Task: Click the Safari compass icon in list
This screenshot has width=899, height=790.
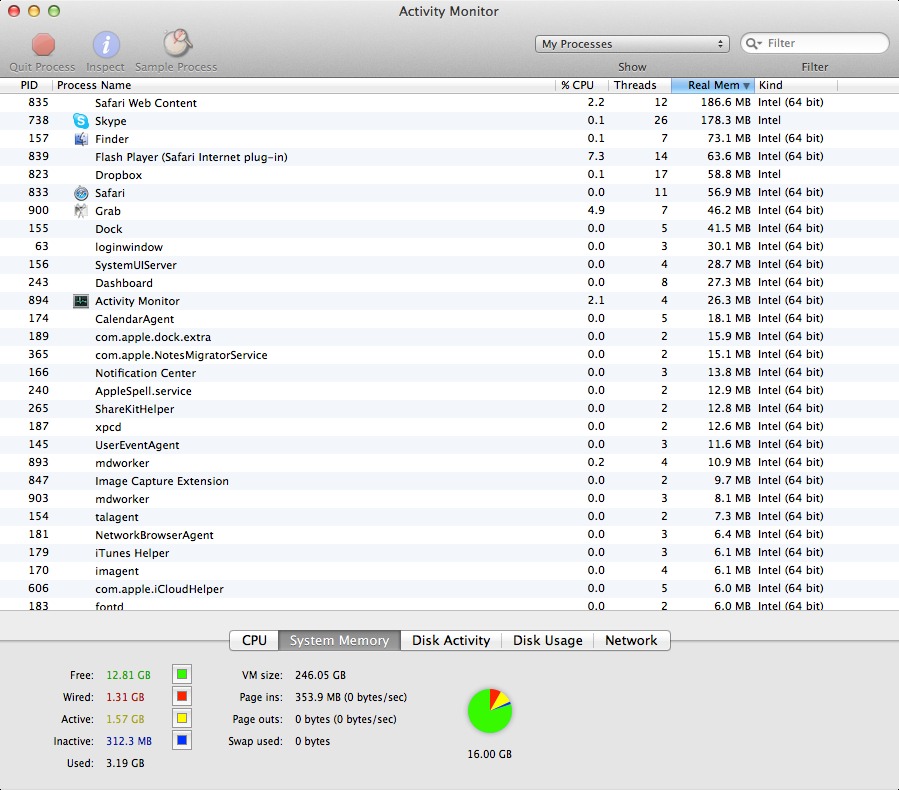Action: click(81, 193)
